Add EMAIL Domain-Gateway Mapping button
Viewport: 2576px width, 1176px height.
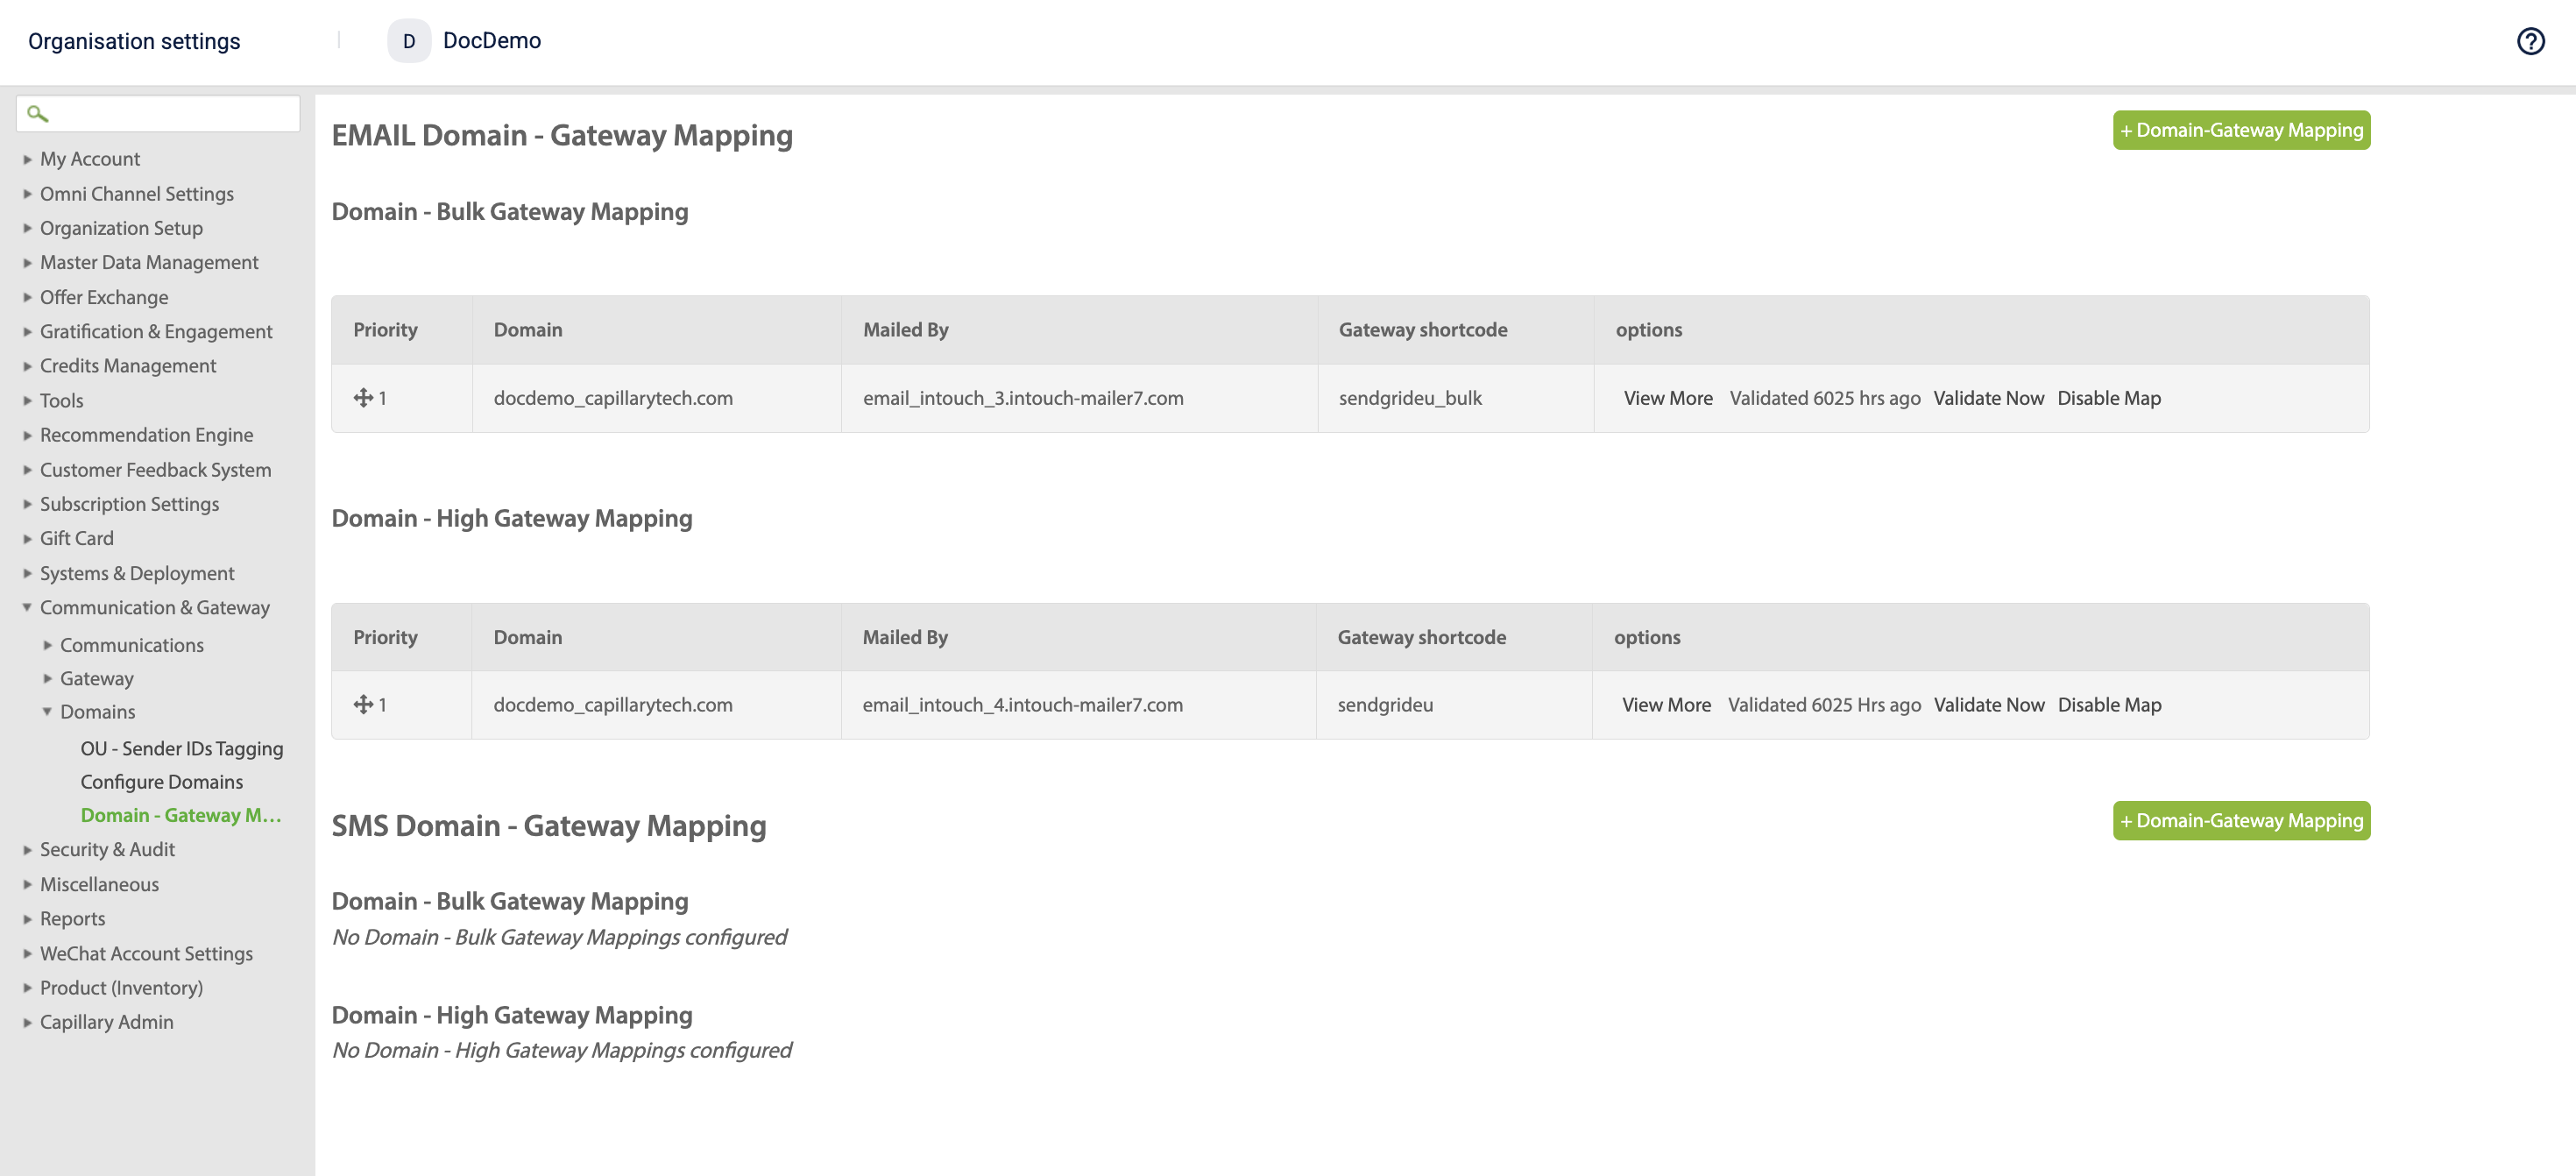tap(2240, 130)
